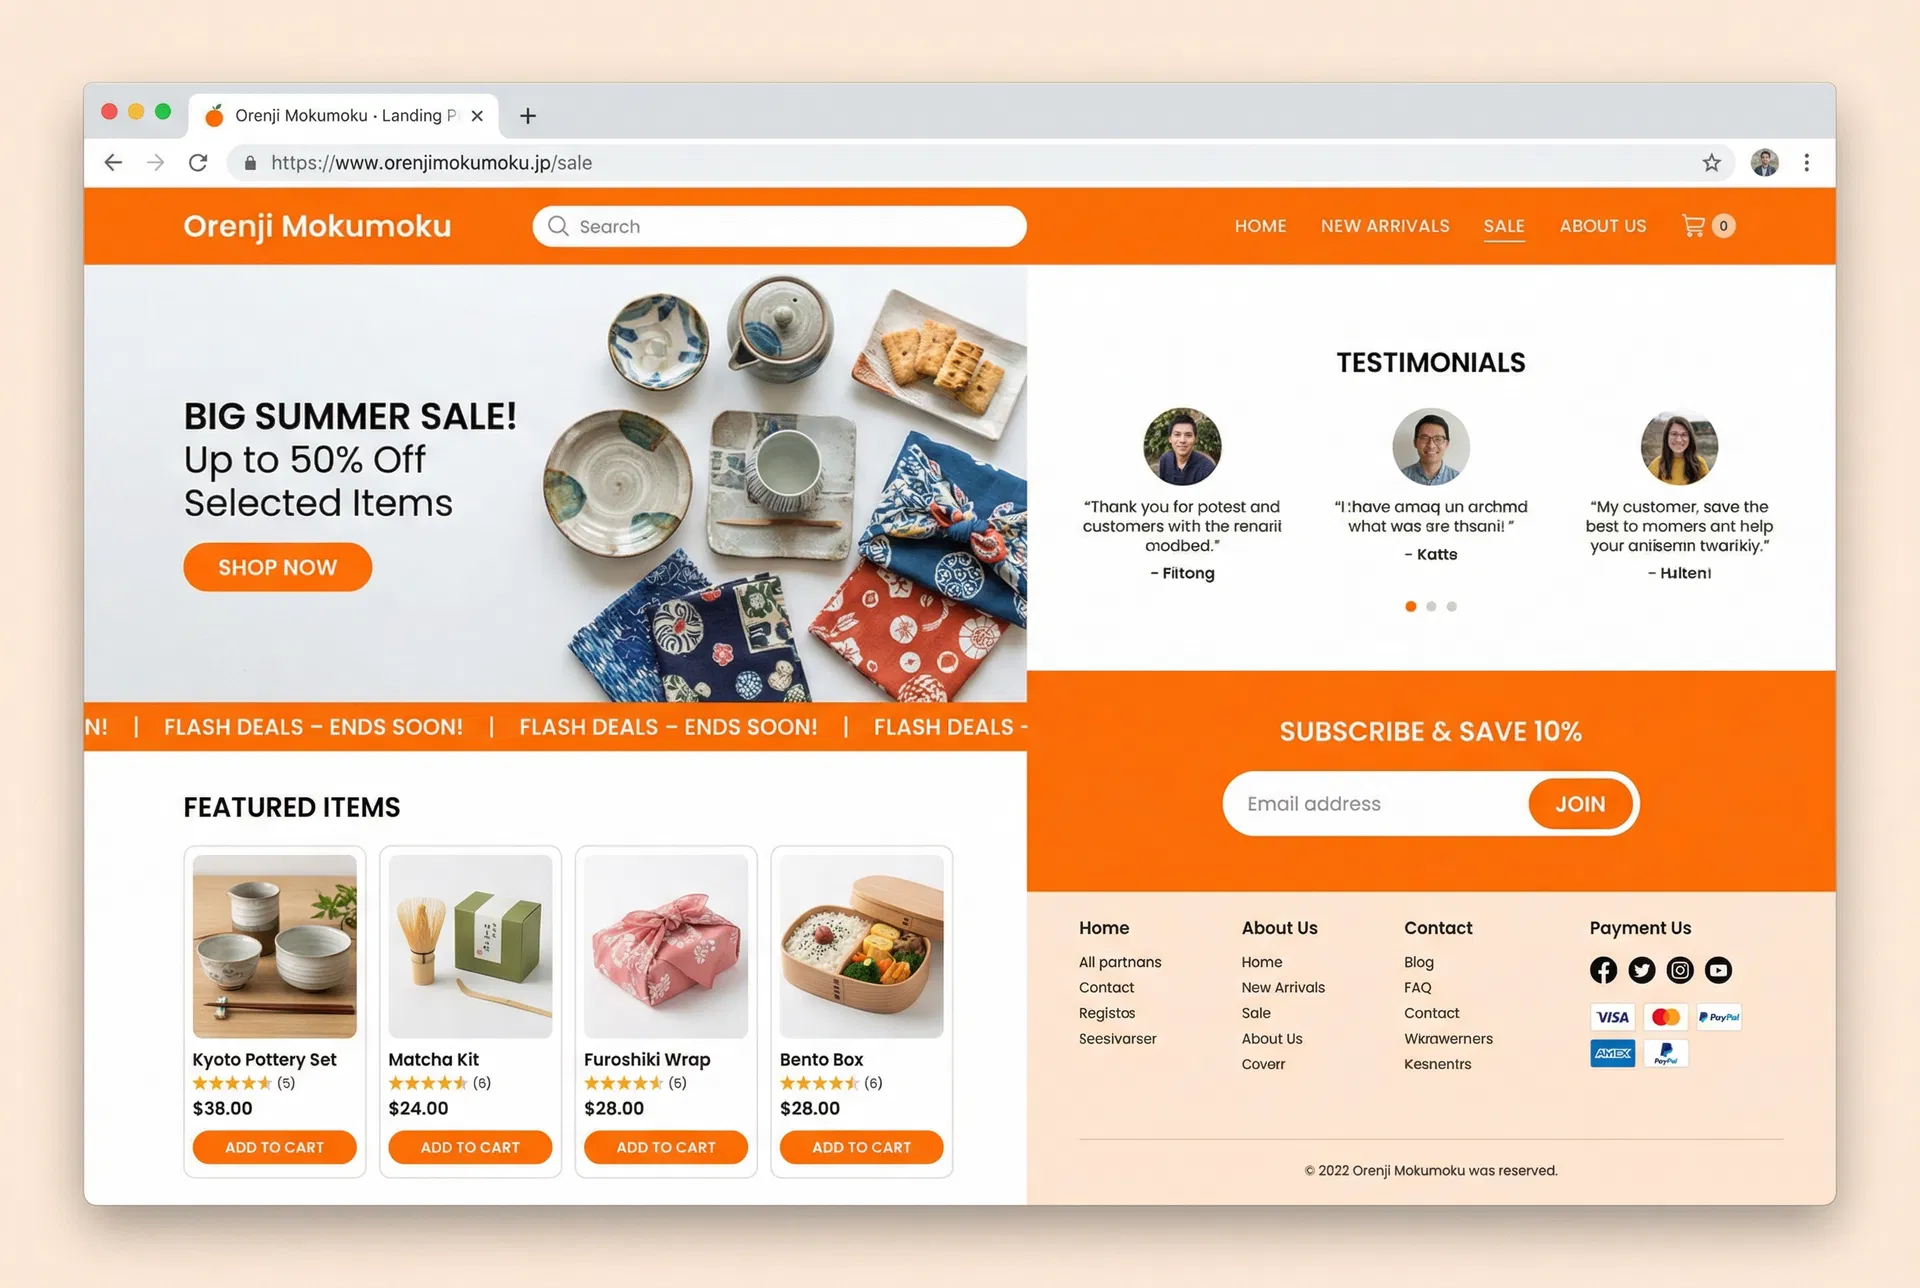The height and width of the screenshot is (1288, 1920).
Task: Visit the Instagram icon in footer
Action: tap(1680, 970)
